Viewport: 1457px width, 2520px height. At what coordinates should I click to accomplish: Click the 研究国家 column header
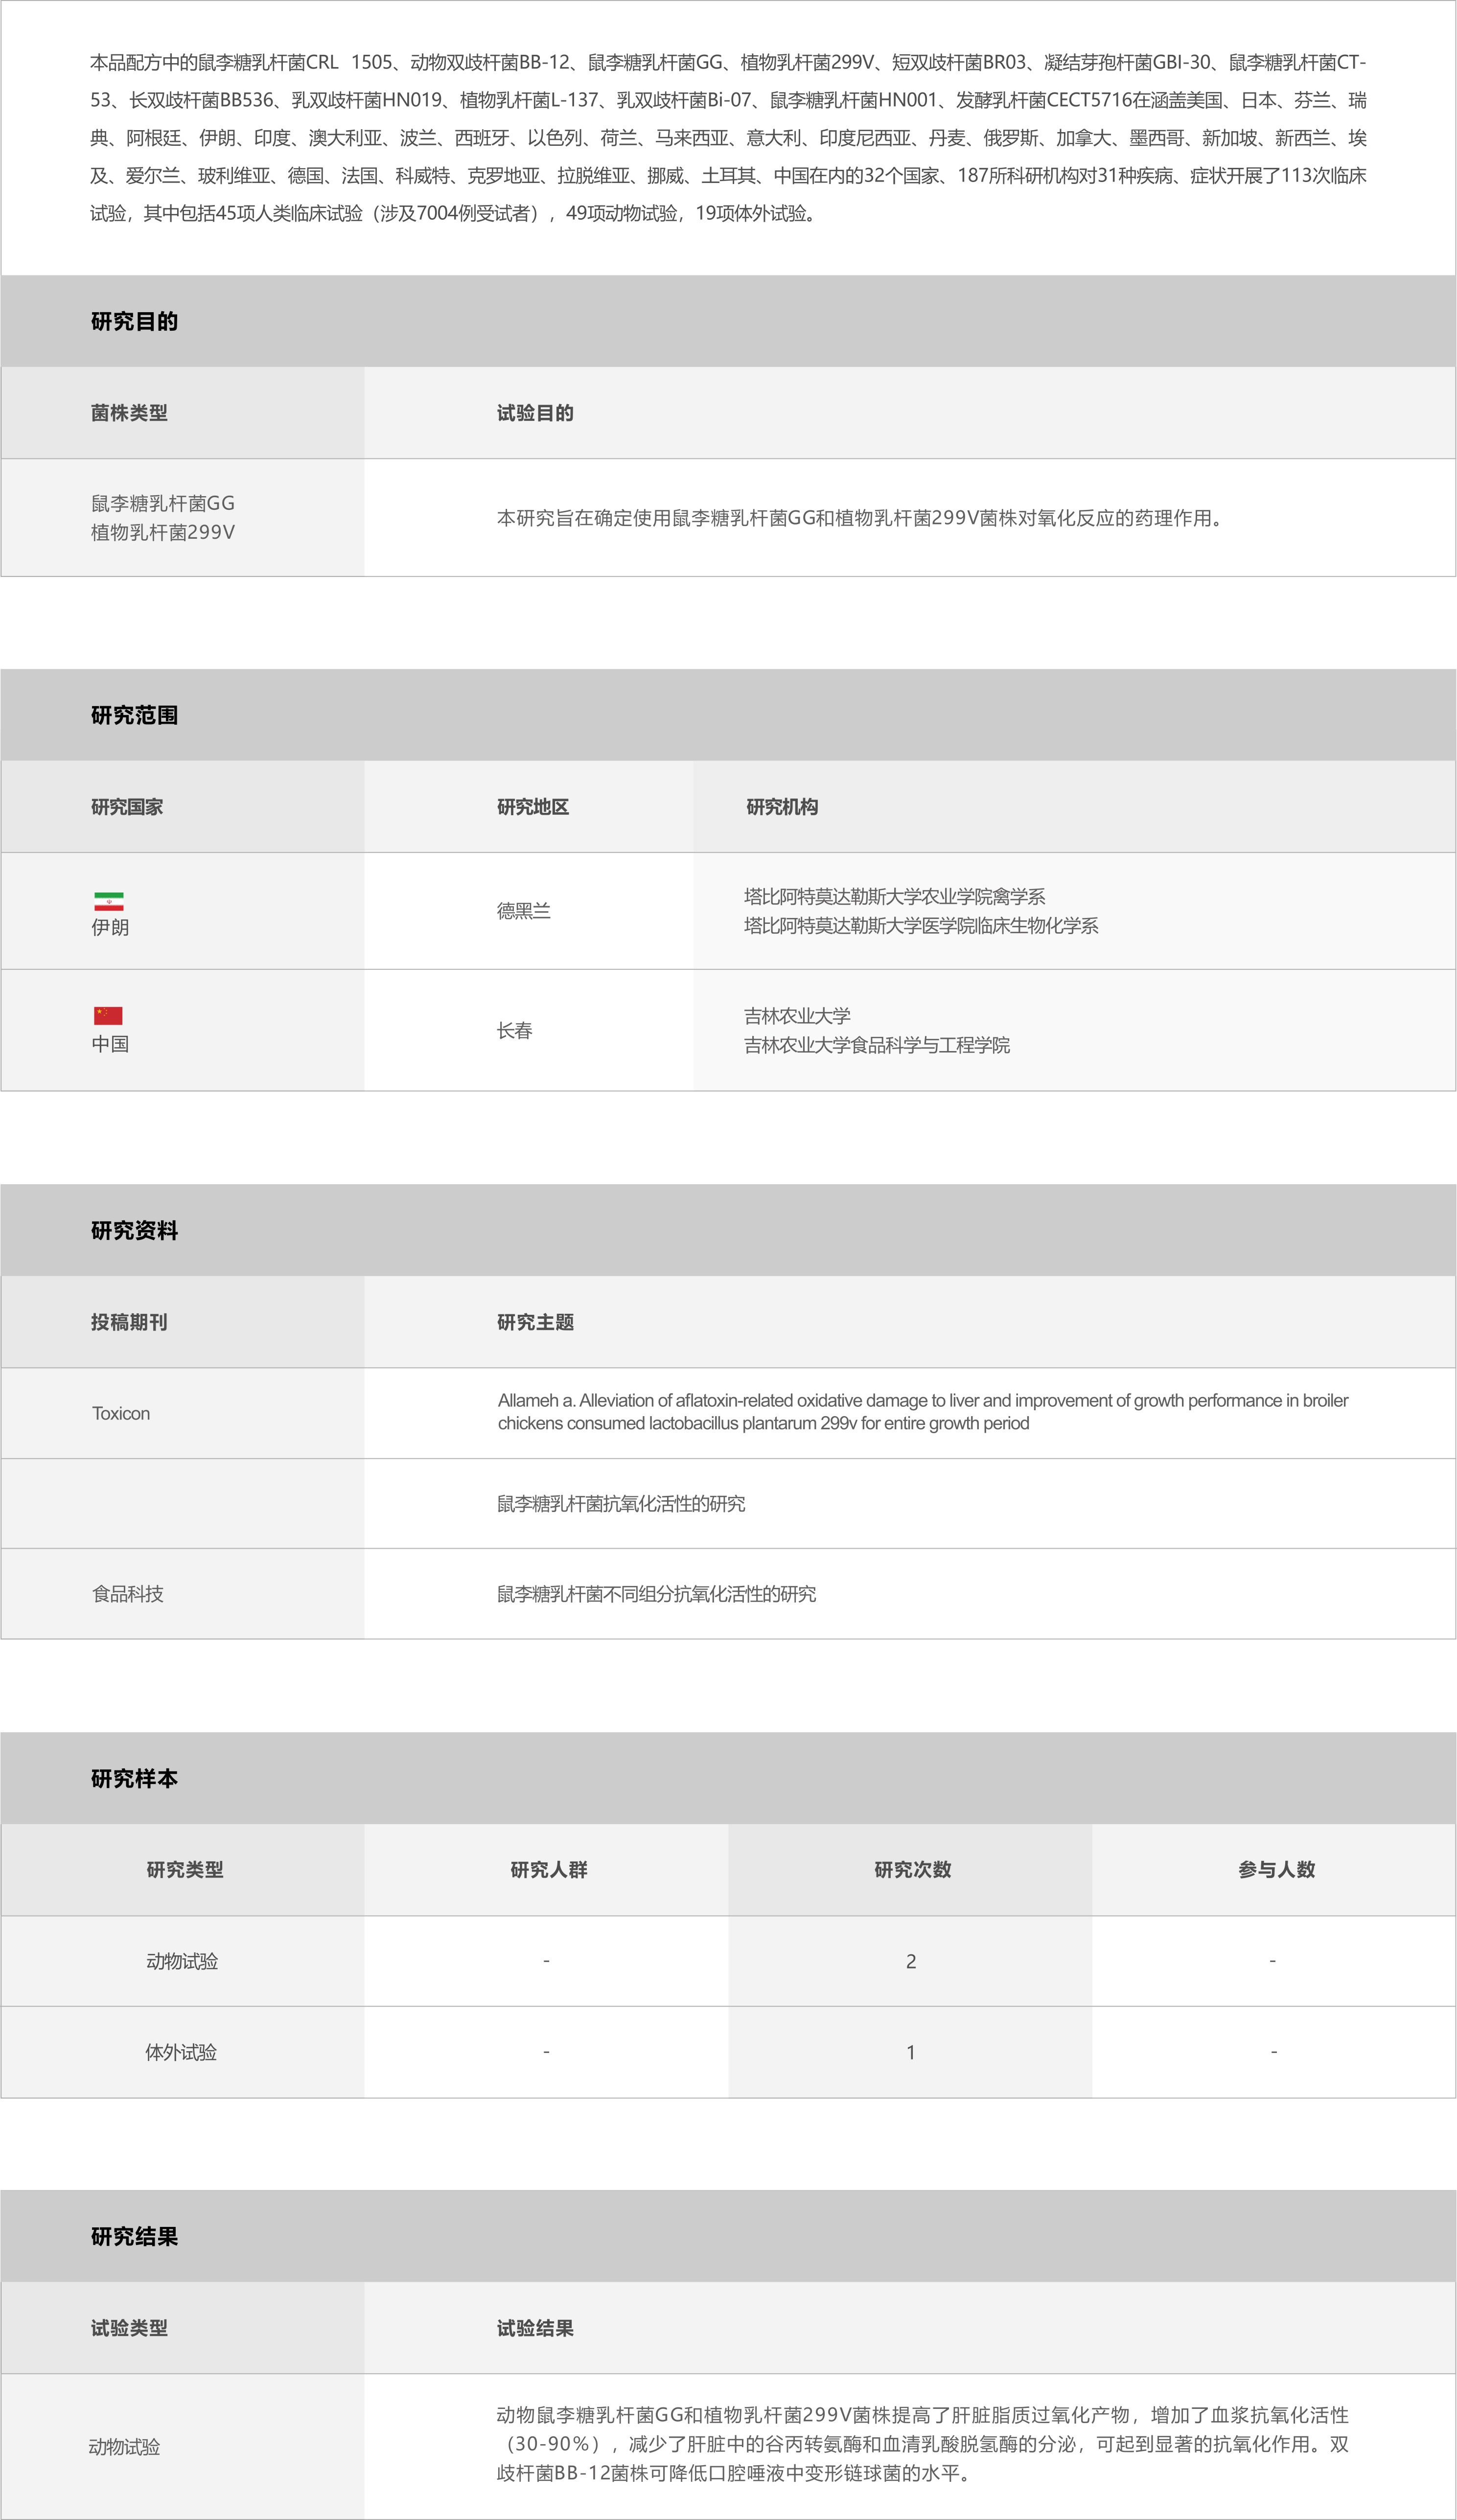(x=127, y=807)
